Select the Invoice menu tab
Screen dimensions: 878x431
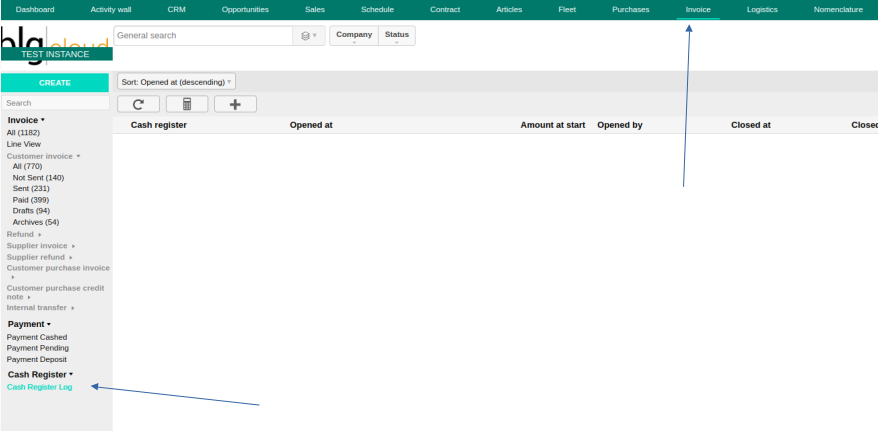click(x=698, y=10)
